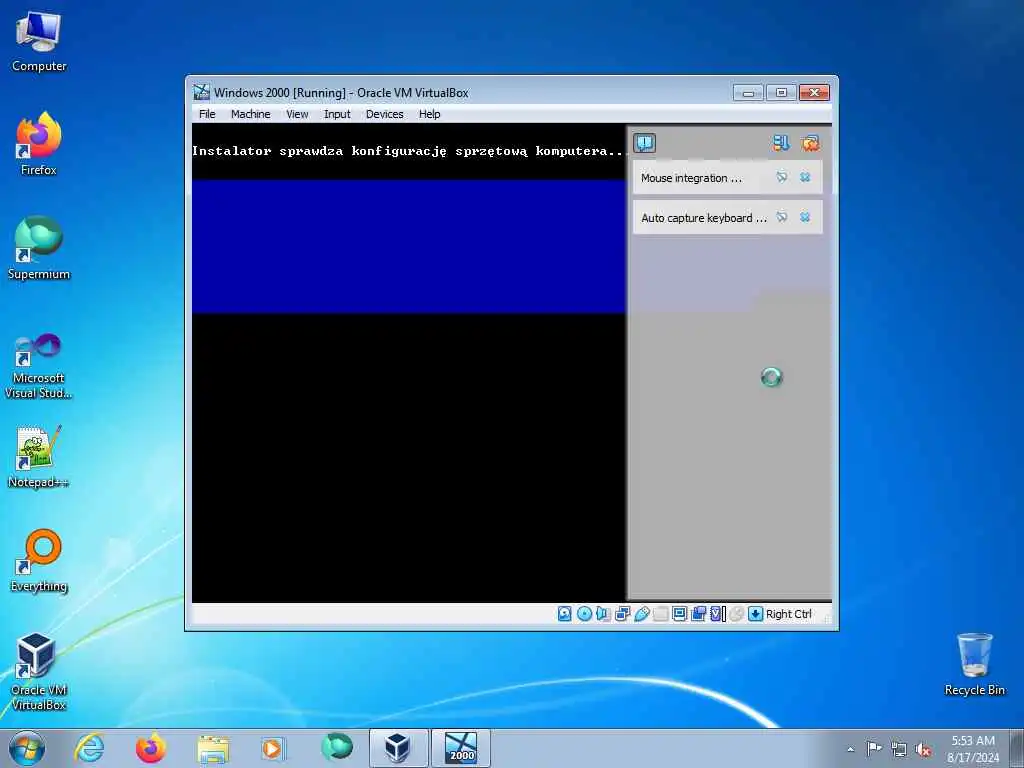Minimize the Windows 2000 VM window
This screenshot has width=1024, height=768.
click(x=748, y=93)
